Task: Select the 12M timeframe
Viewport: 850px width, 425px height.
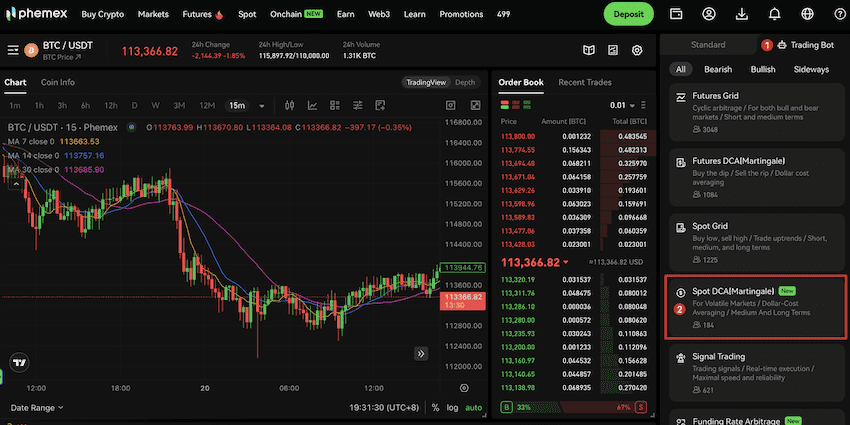Action: 207,105
